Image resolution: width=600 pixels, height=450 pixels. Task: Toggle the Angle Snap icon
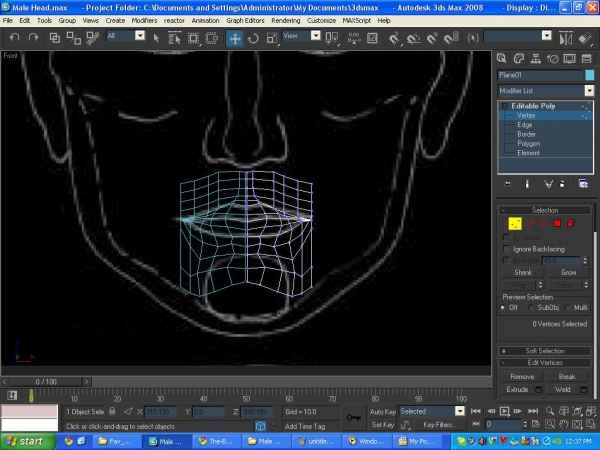(413, 38)
